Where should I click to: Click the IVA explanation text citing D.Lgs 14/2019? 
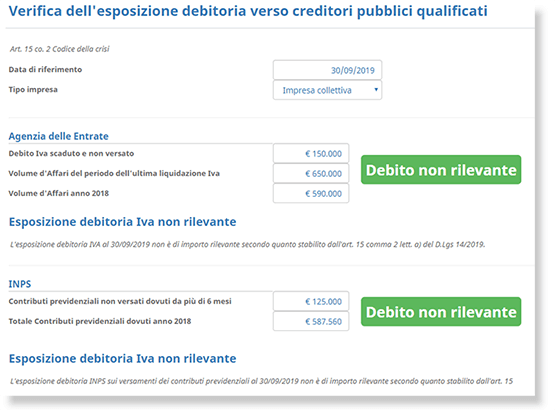pyautogui.click(x=247, y=244)
